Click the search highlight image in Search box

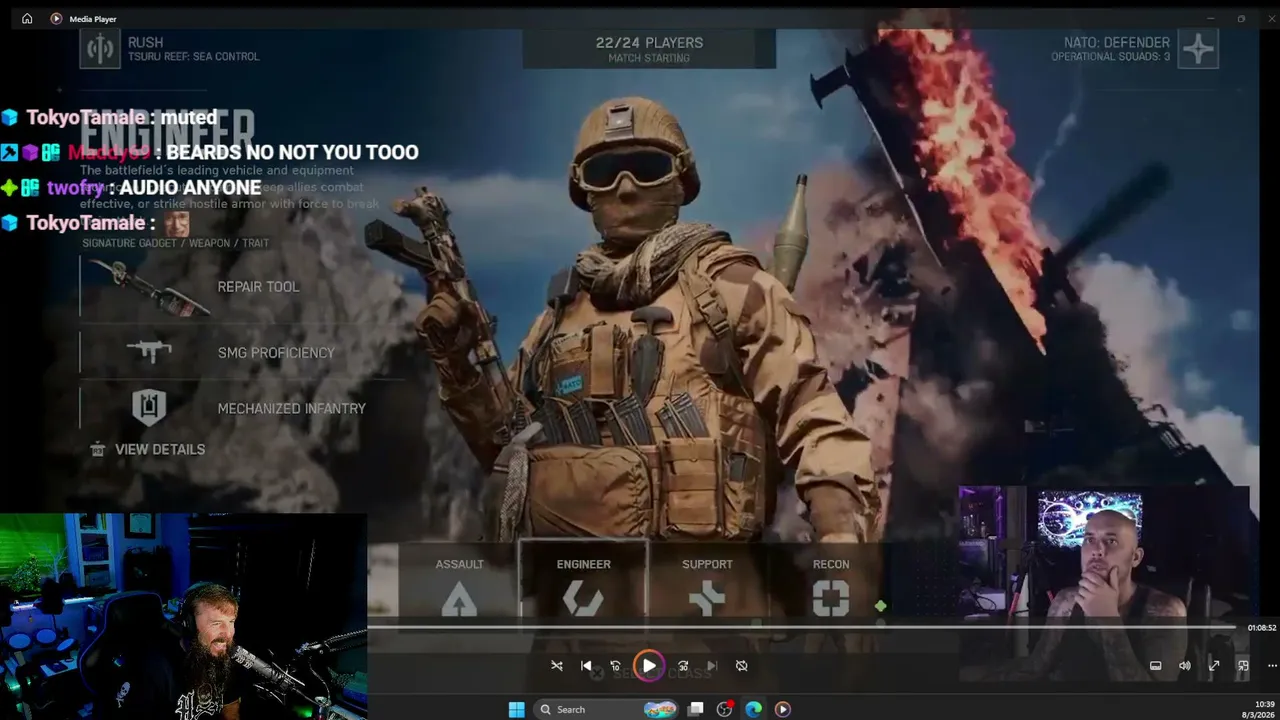tap(660, 709)
